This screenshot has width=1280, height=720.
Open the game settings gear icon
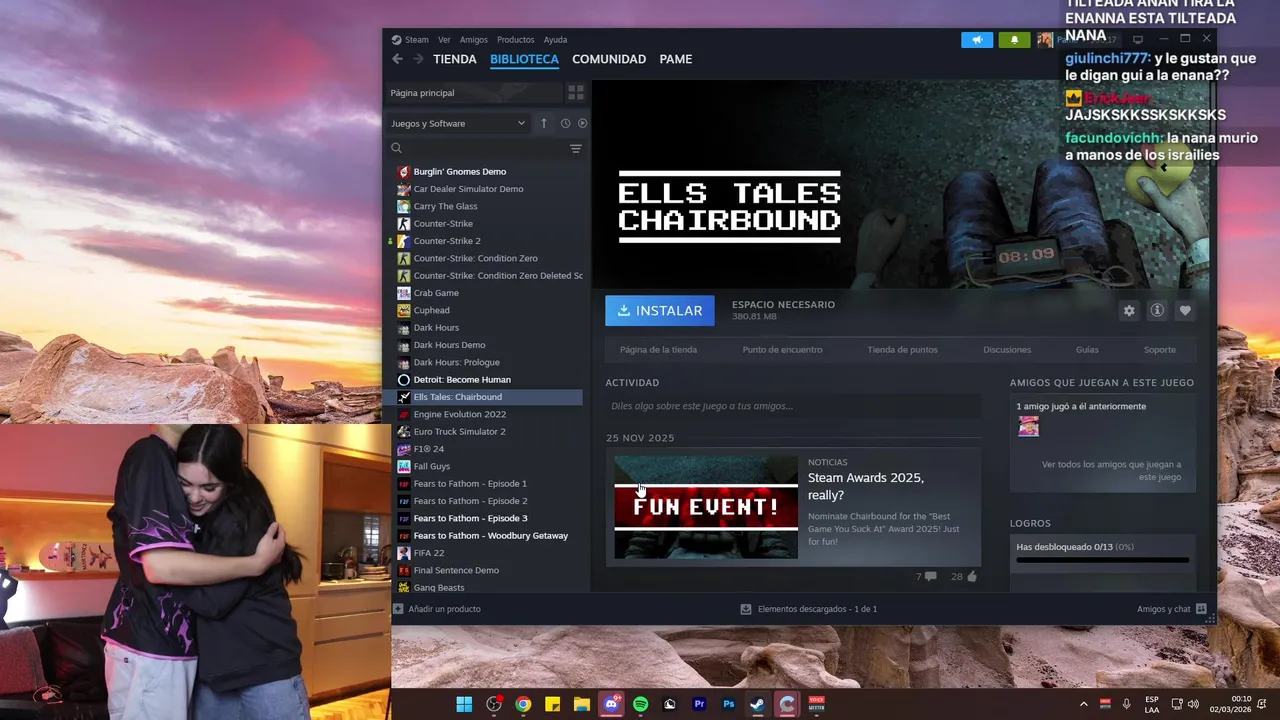(x=1129, y=311)
